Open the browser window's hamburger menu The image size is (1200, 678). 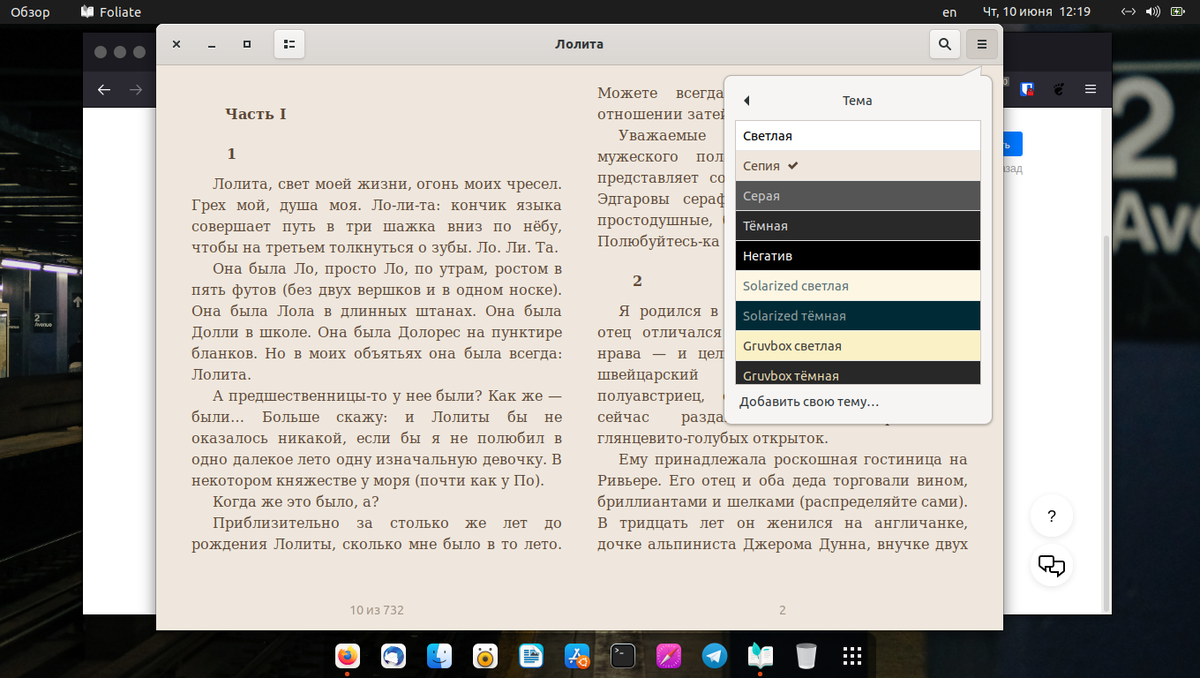(1091, 89)
